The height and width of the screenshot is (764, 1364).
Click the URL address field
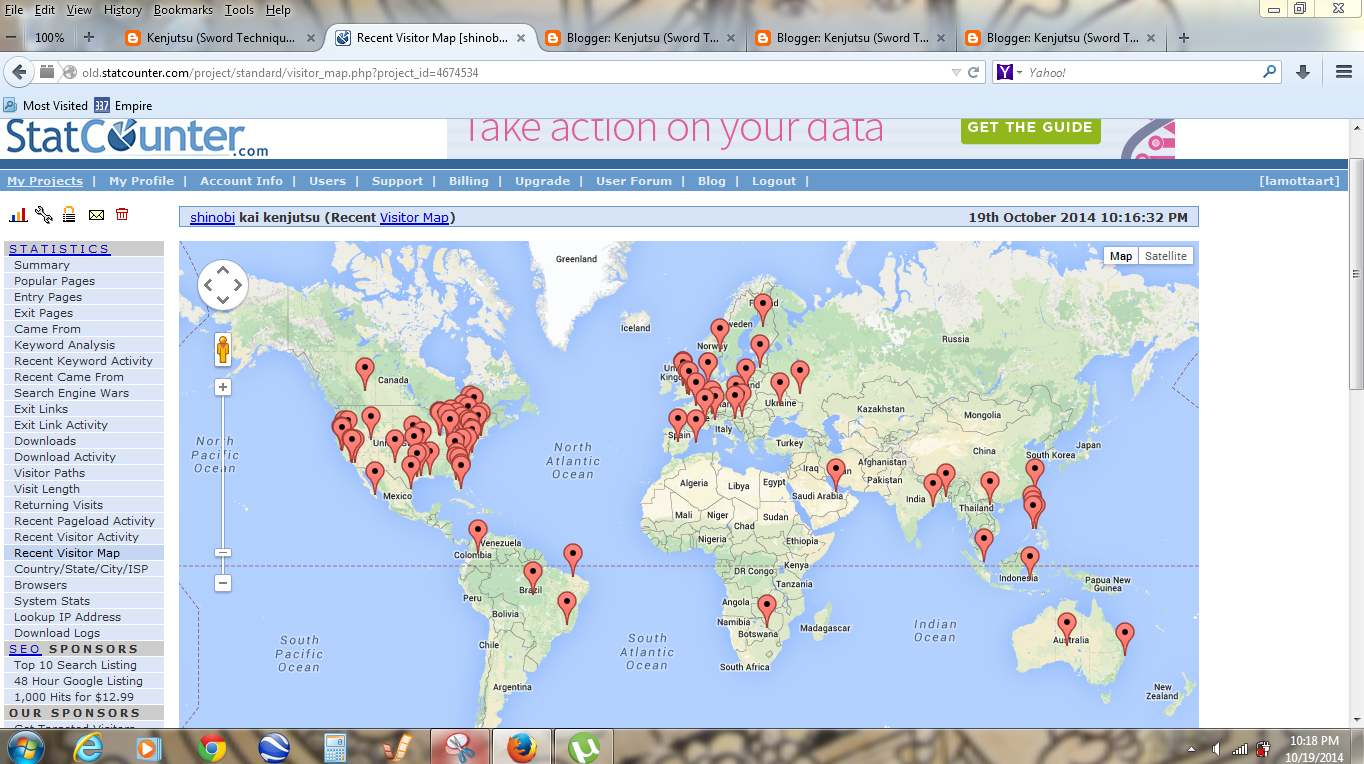click(x=510, y=72)
